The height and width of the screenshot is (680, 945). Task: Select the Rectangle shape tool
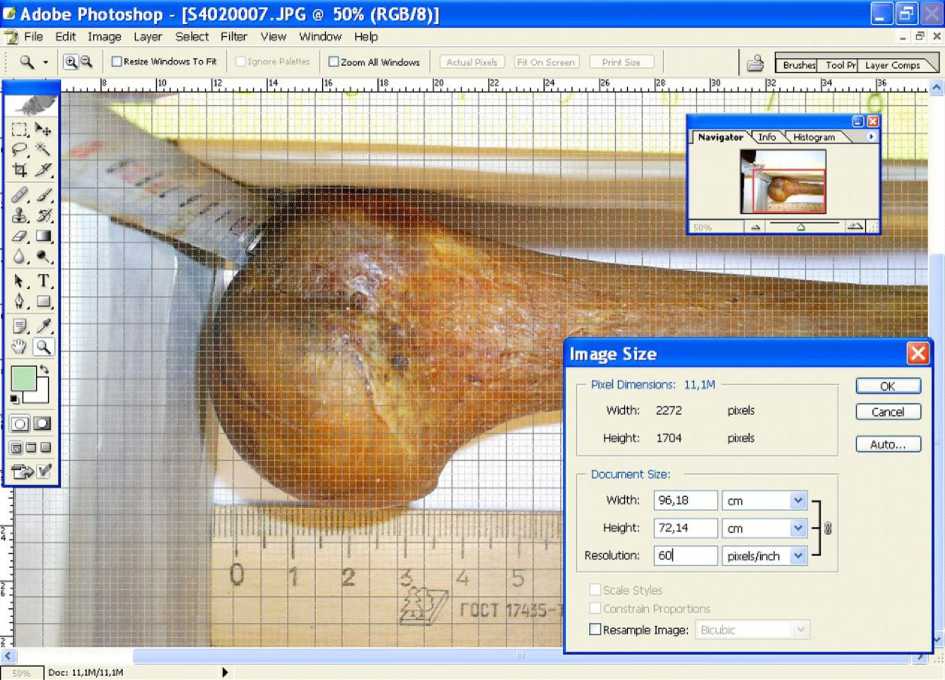43,301
